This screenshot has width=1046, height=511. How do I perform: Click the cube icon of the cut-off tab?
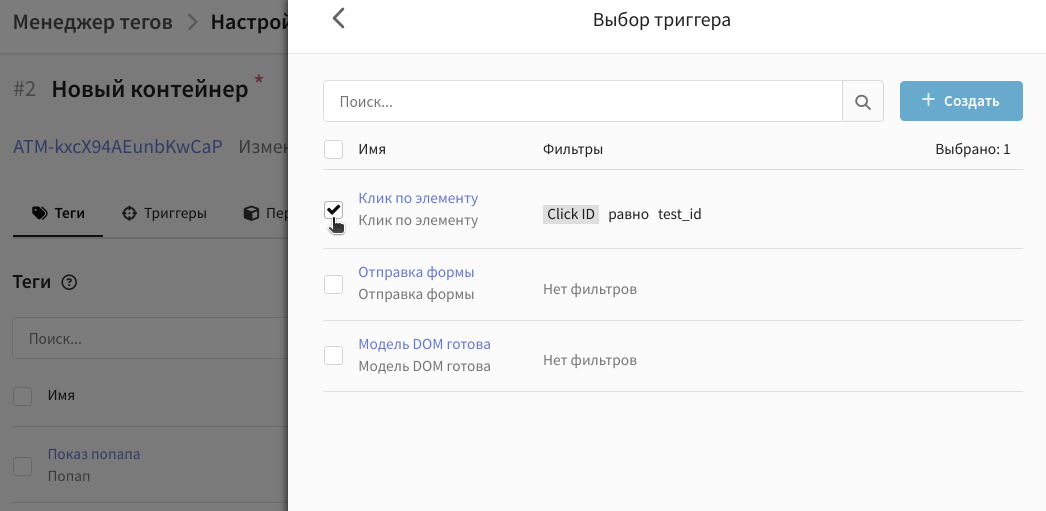coord(251,213)
